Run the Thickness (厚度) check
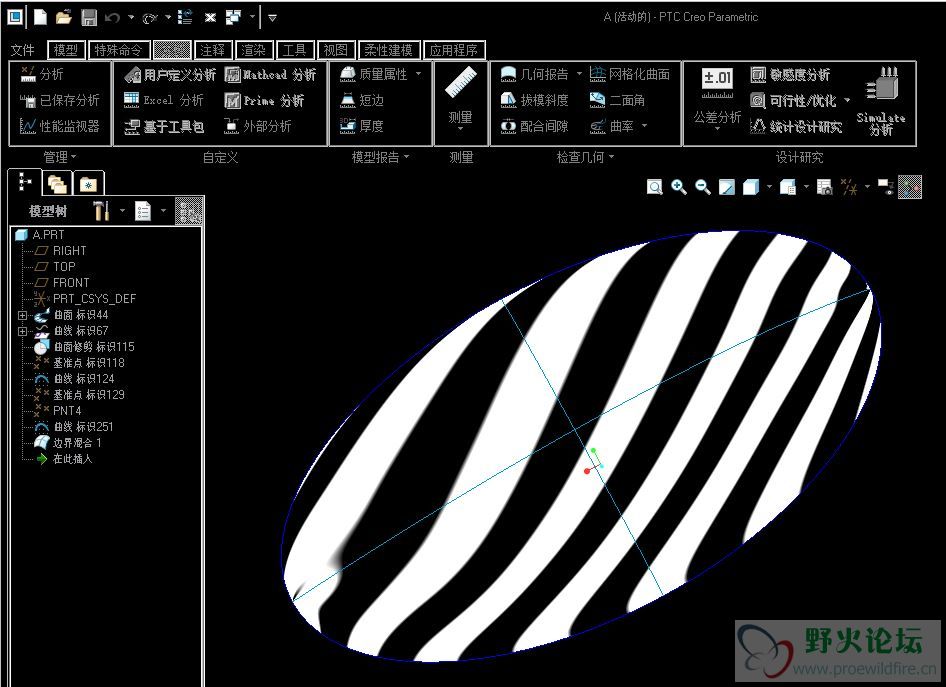946x687 pixels. tap(362, 126)
